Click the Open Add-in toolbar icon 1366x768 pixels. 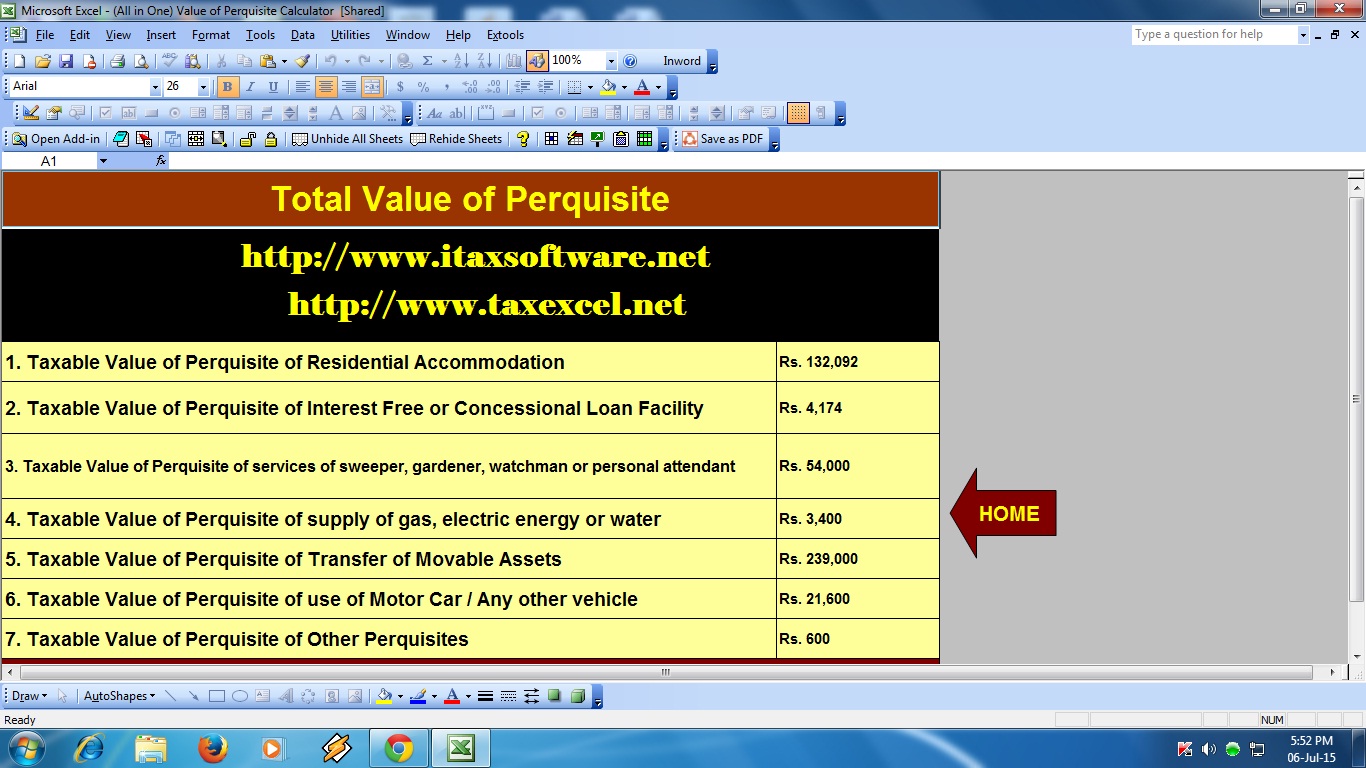pyautogui.click(x=54, y=139)
